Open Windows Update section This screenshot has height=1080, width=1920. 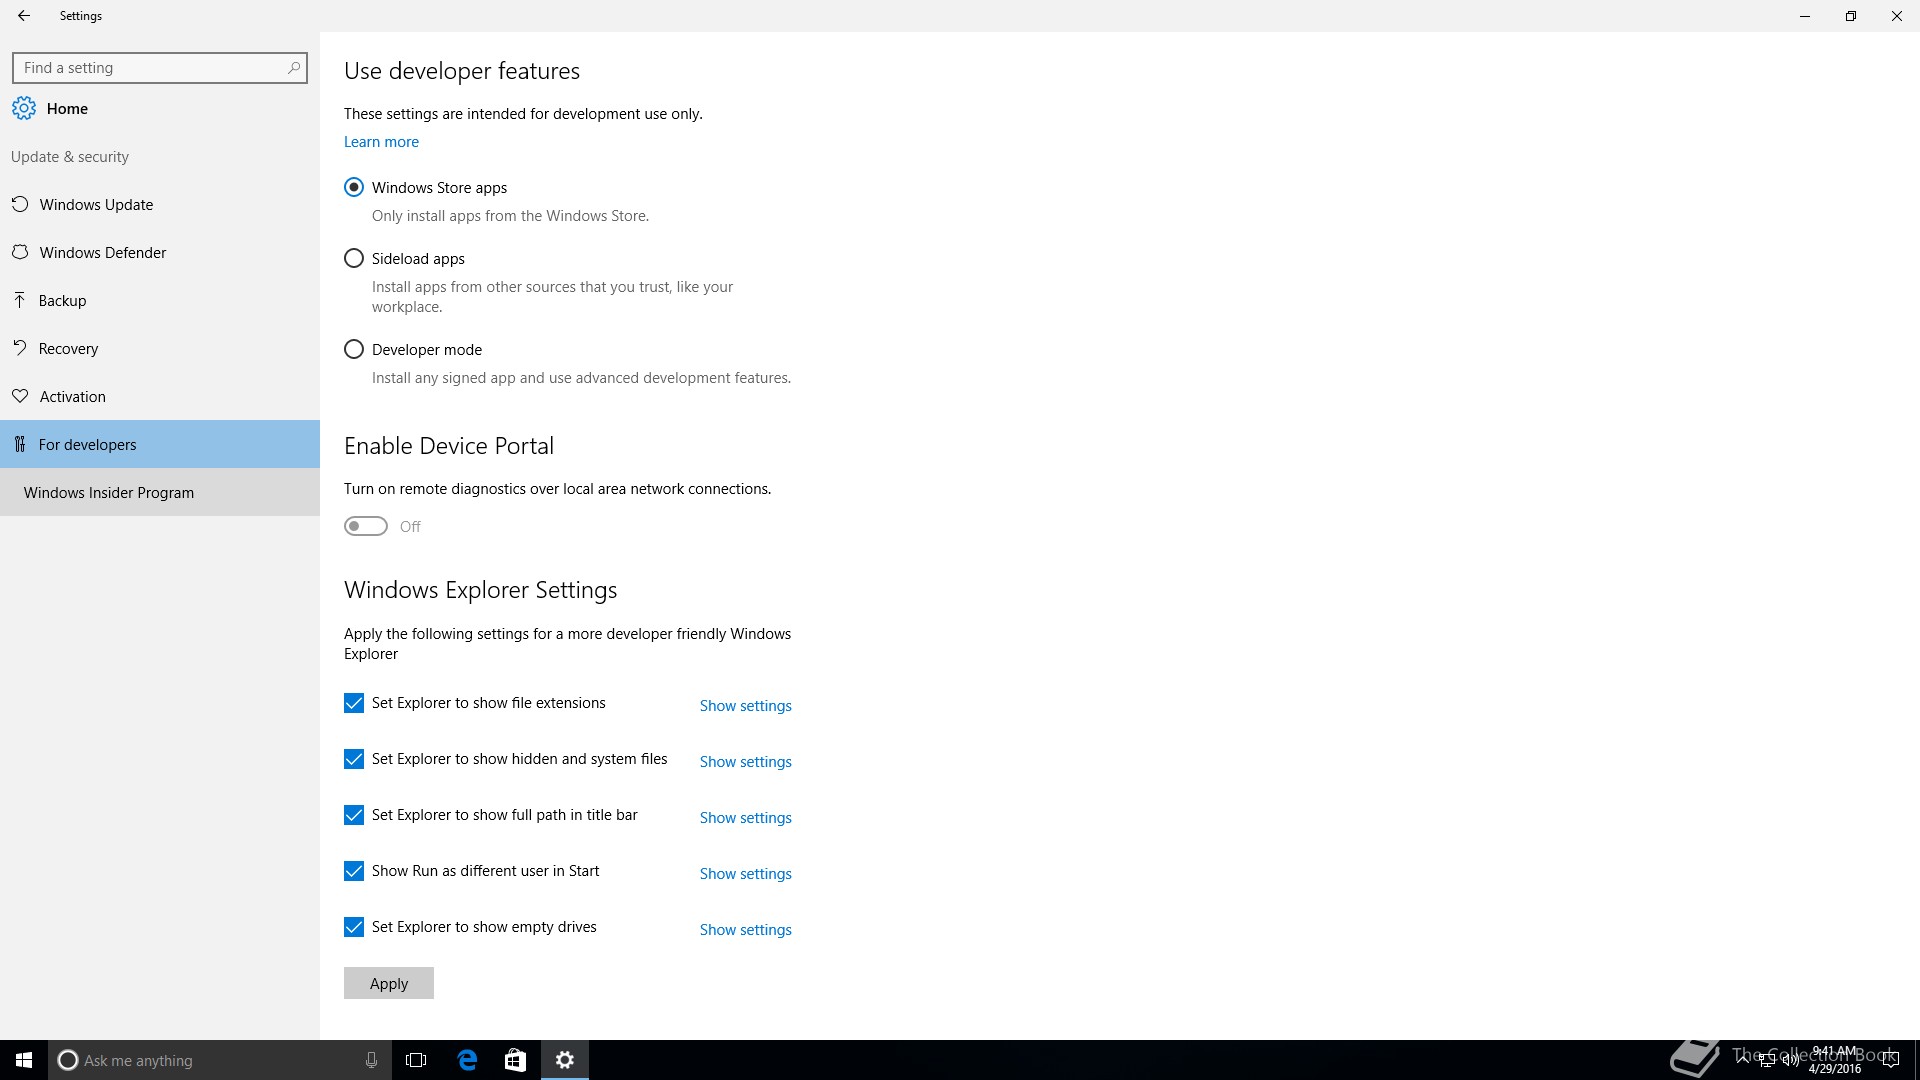(x=160, y=204)
